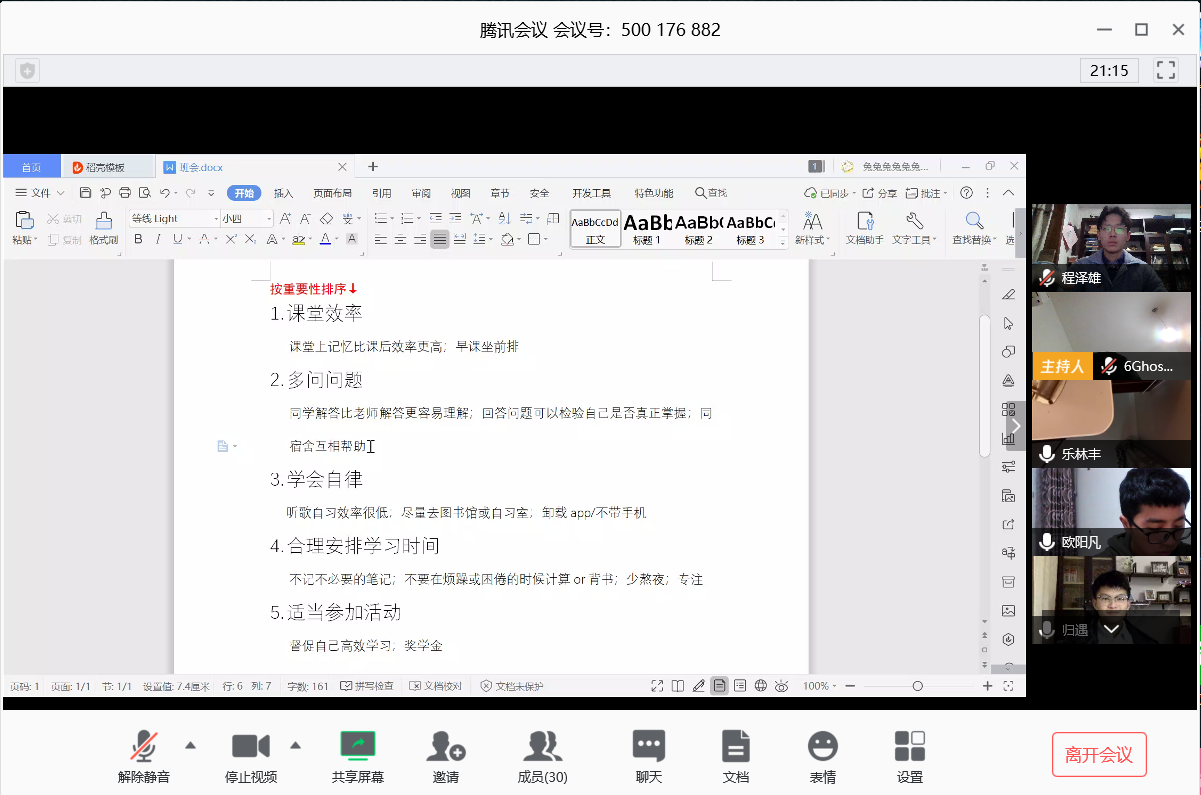Viewport: 1201px width, 795px height.
Task: Open the meeting security shield icon
Action: (x=27, y=70)
